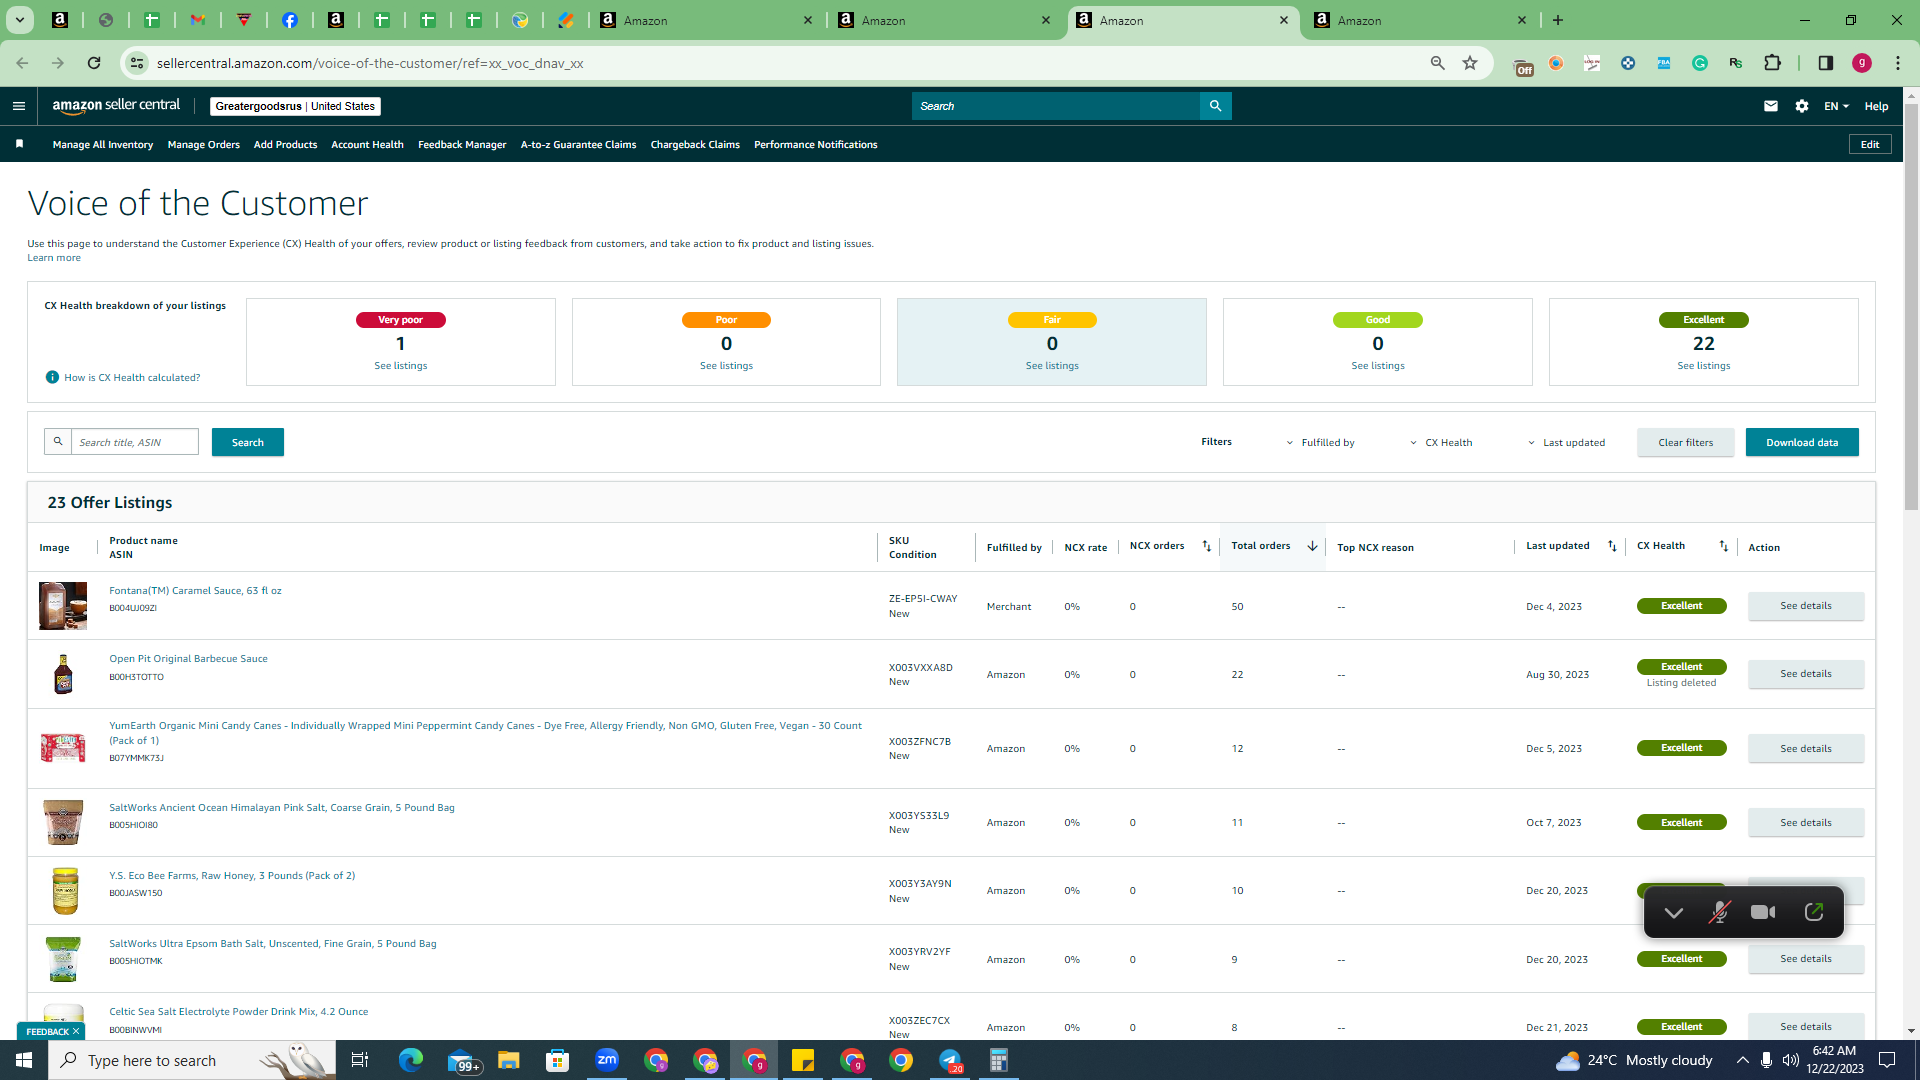Open the settings gear icon
Viewport: 1920px width, 1080px height.
click(x=1802, y=106)
